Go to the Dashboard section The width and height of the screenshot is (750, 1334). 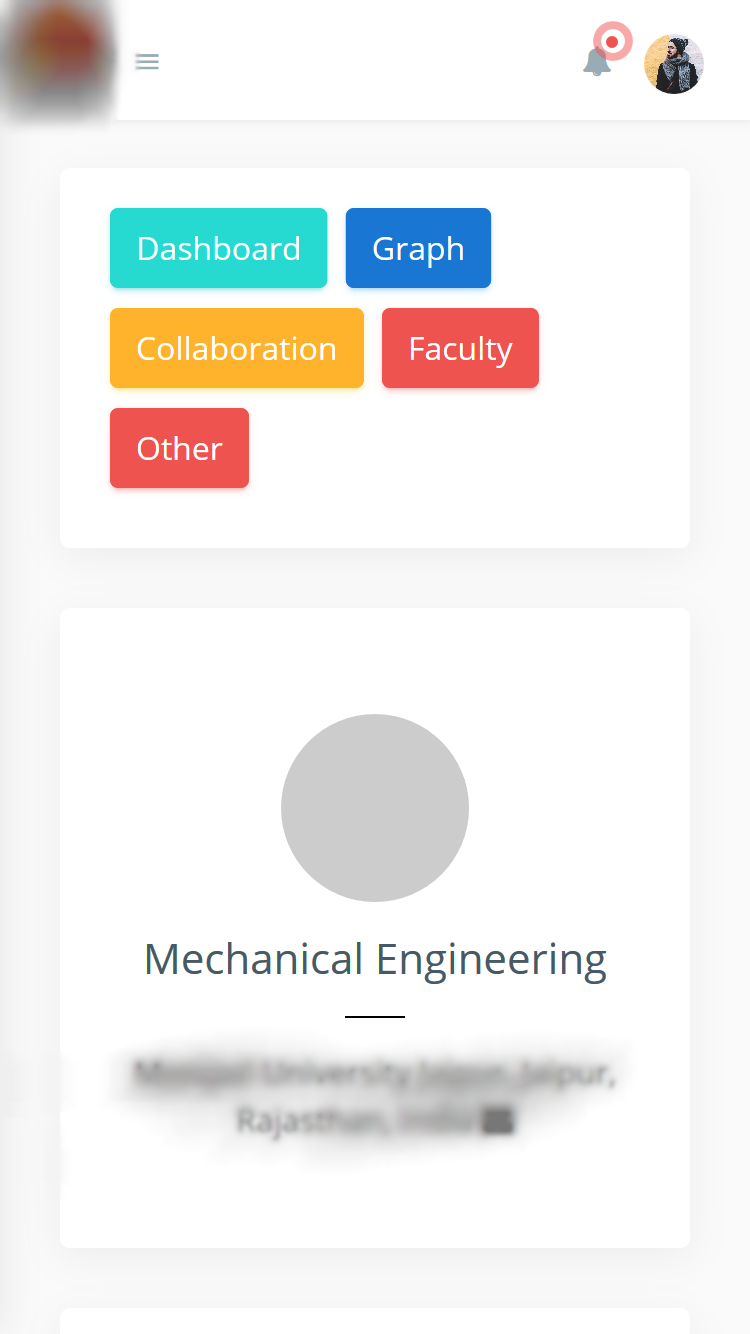click(218, 248)
